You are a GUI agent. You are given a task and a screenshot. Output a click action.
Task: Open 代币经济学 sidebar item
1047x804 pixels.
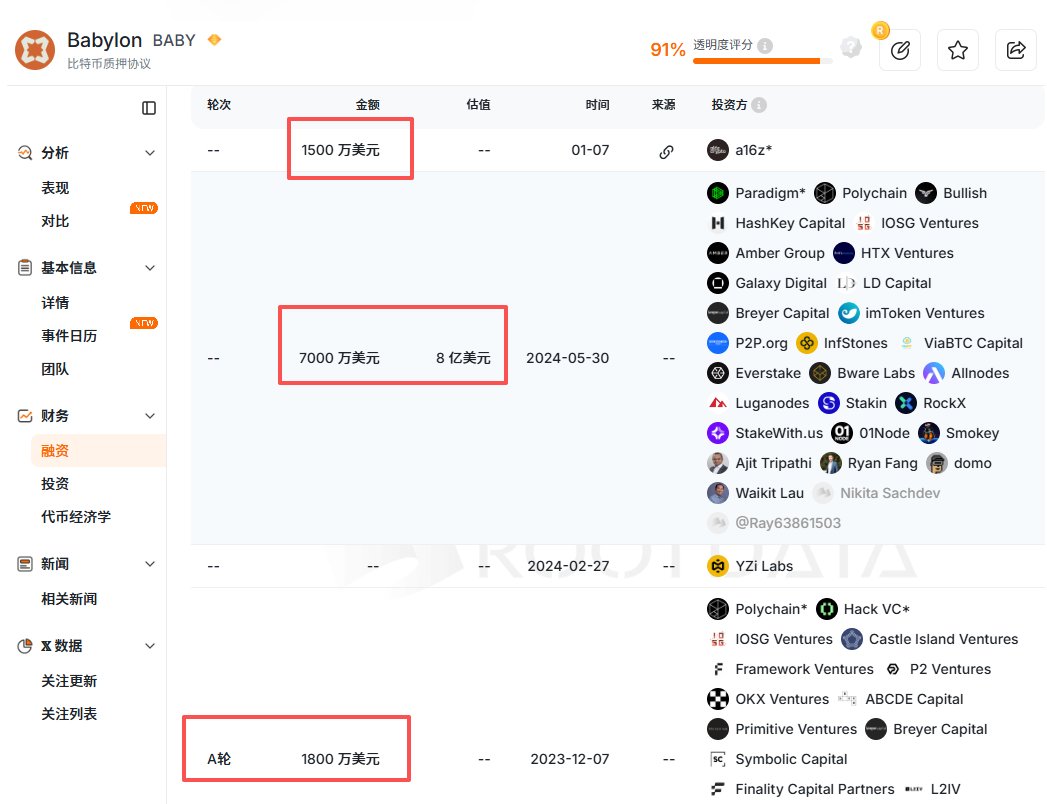pyautogui.click(x=75, y=517)
